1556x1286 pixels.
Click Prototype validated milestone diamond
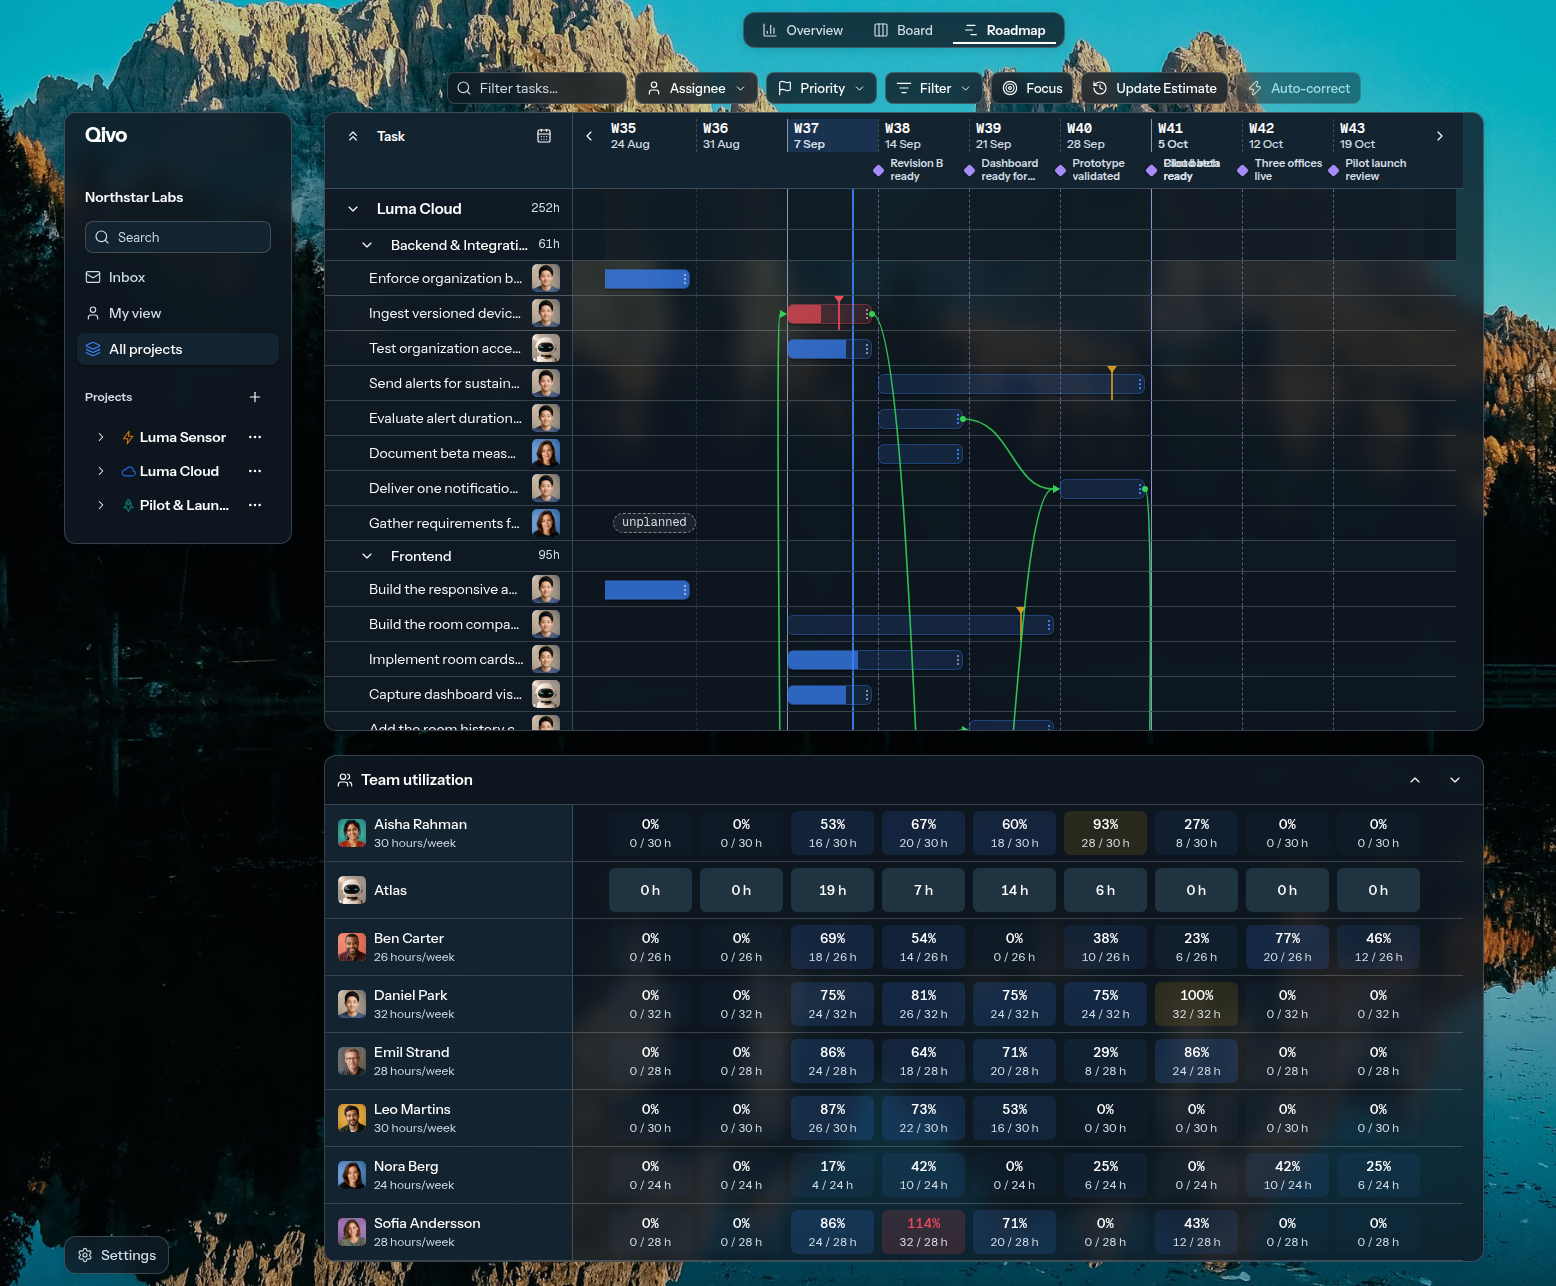(1060, 171)
